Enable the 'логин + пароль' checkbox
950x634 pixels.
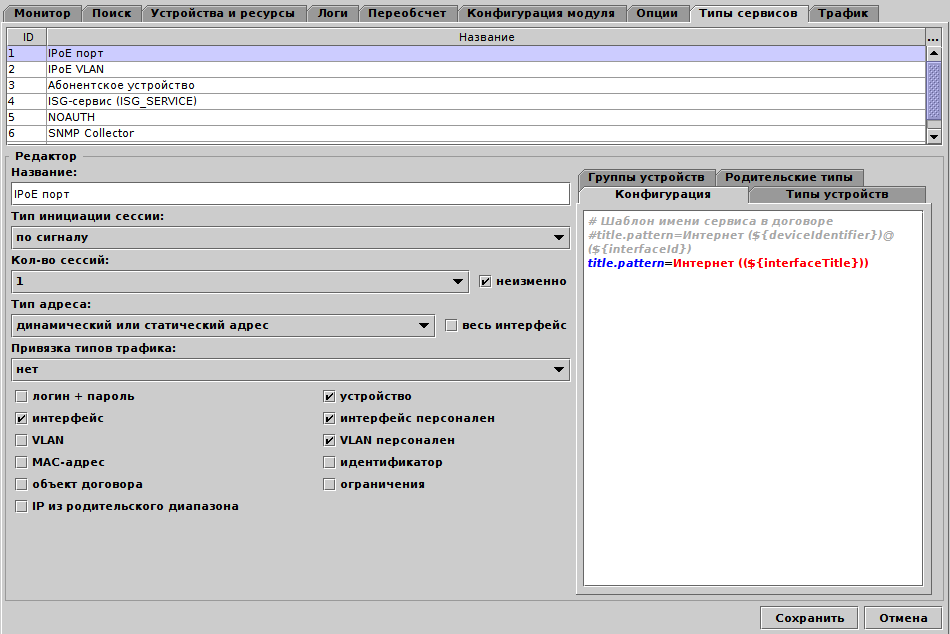point(21,396)
